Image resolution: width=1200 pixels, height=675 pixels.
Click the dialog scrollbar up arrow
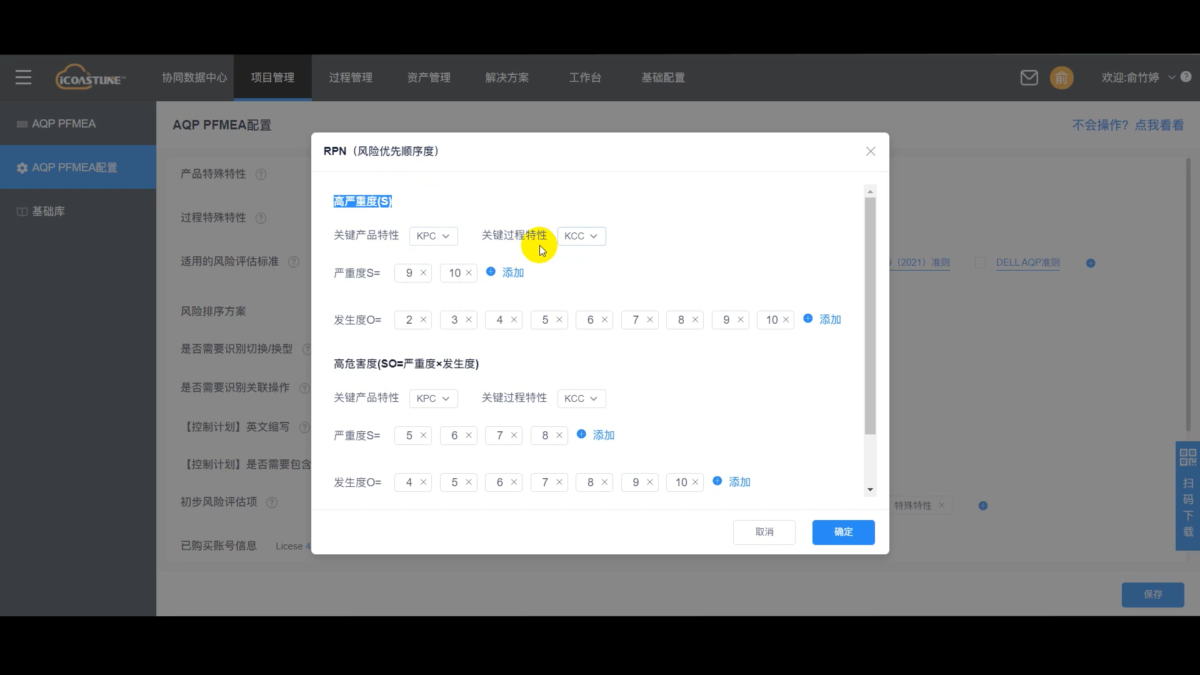point(870,191)
